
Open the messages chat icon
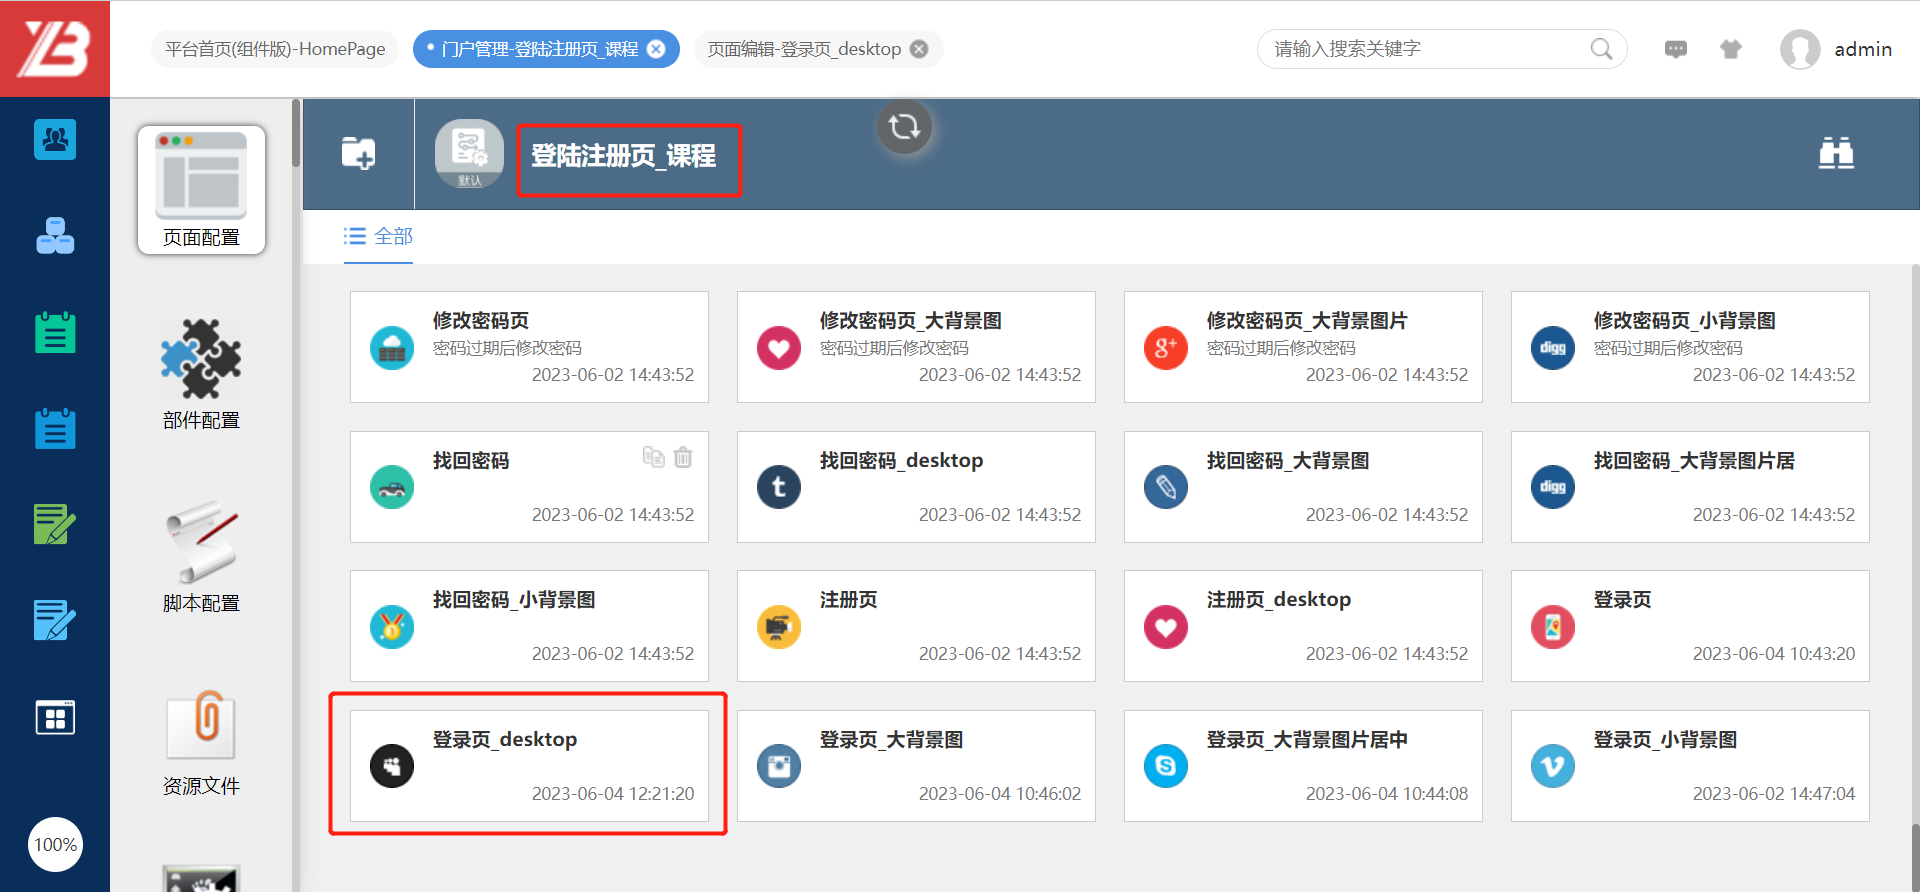coord(1676,49)
